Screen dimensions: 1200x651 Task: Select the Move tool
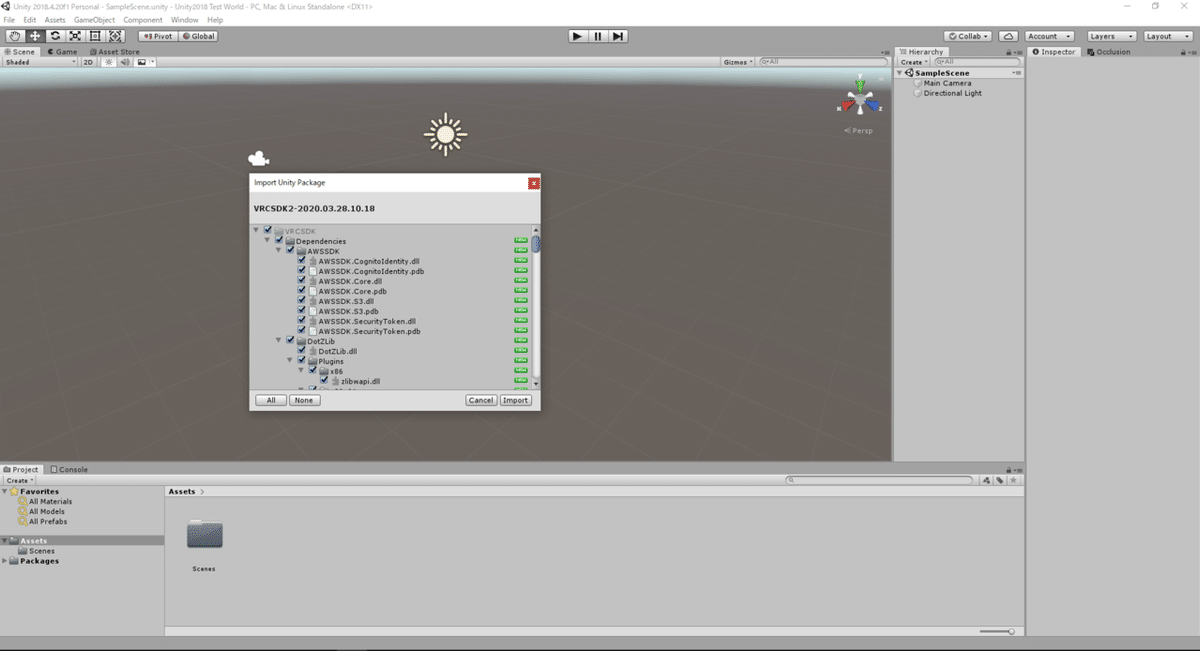(x=35, y=36)
